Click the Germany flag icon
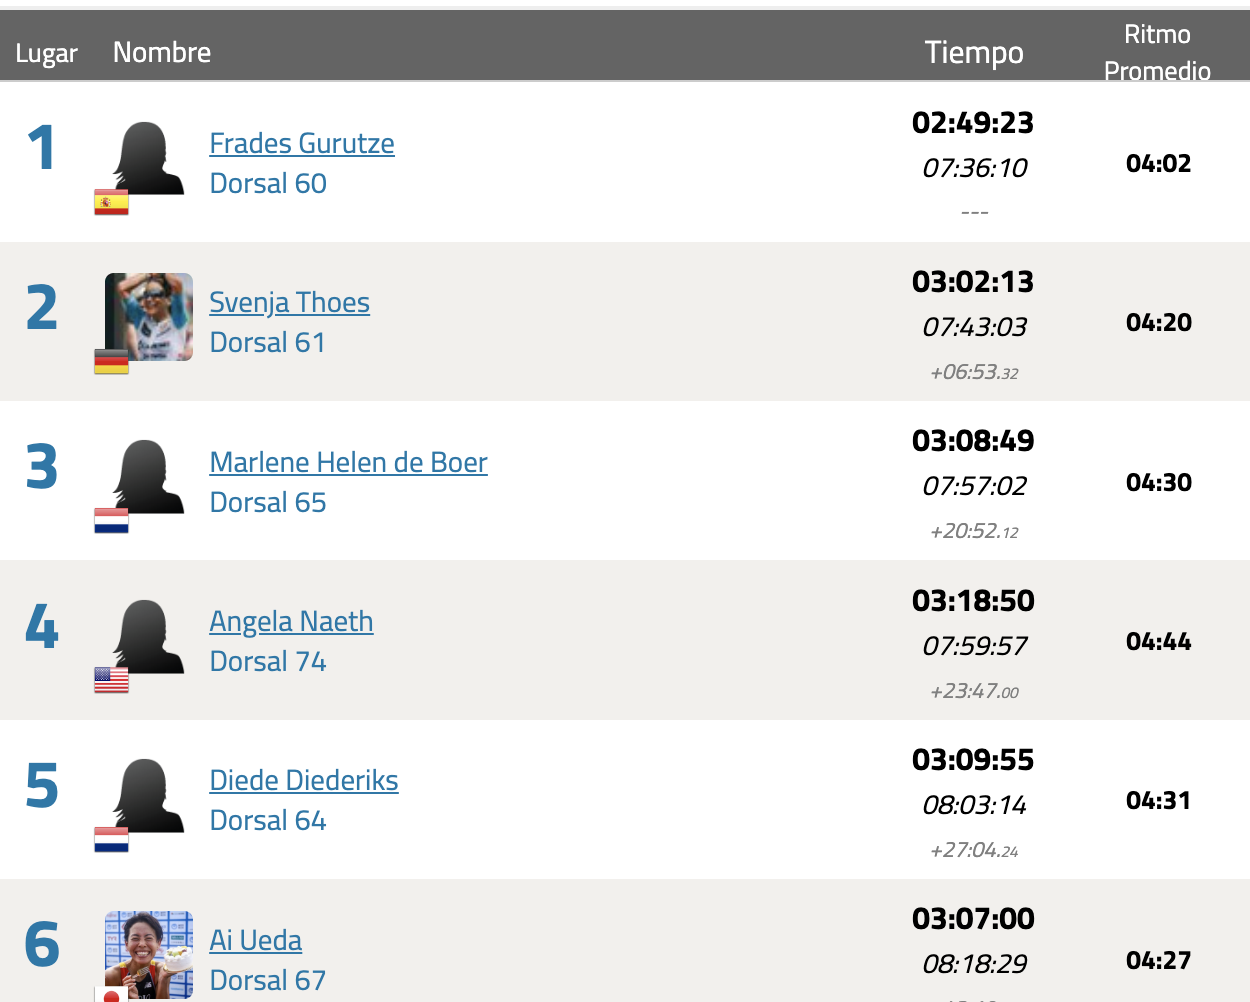 click(111, 362)
